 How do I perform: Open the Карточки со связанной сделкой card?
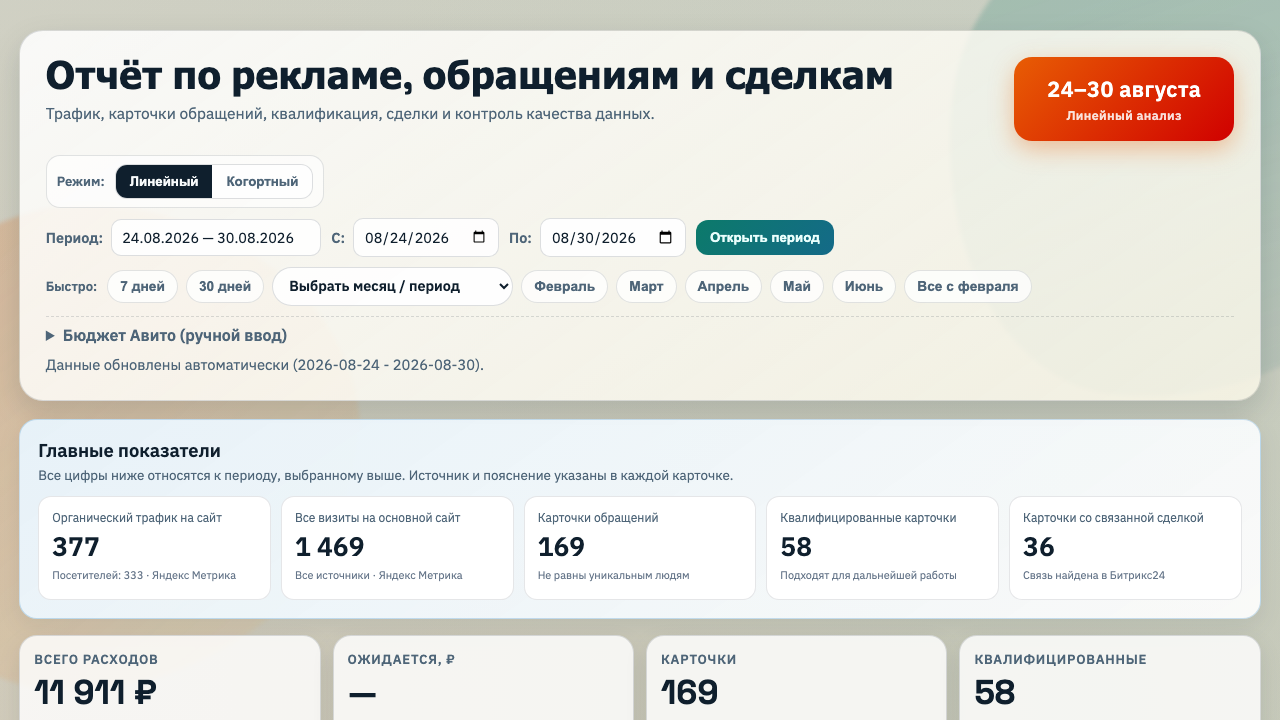click(x=1125, y=548)
